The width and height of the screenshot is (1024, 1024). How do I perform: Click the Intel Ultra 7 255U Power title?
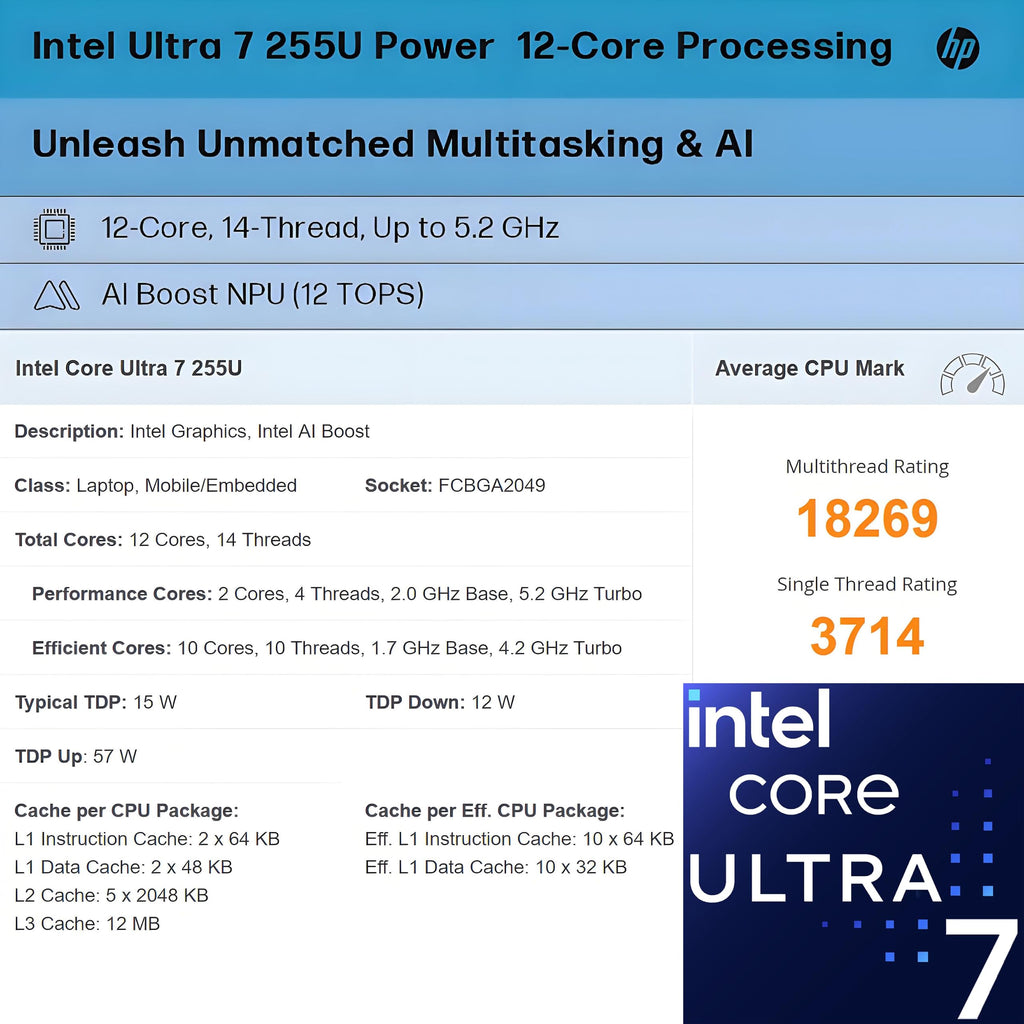pyautogui.click(x=263, y=47)
